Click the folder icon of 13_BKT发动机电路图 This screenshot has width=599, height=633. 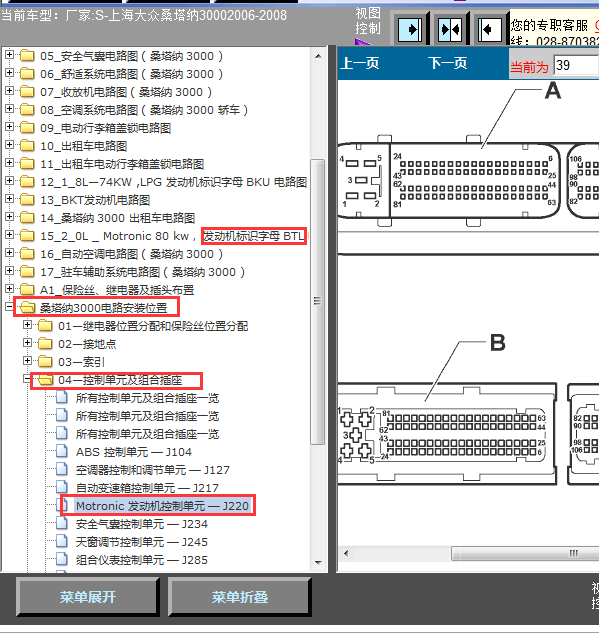click(x=27, y=199)
